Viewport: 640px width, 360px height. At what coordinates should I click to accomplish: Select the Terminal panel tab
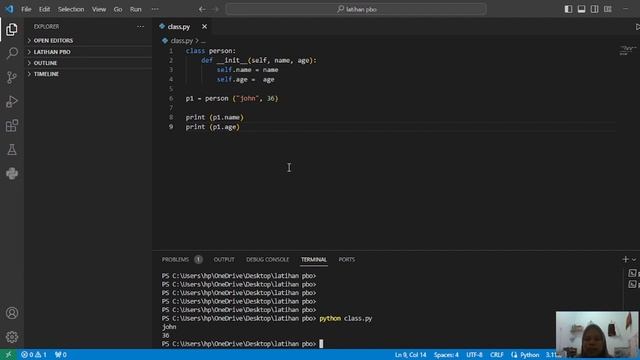pos(313,259)
